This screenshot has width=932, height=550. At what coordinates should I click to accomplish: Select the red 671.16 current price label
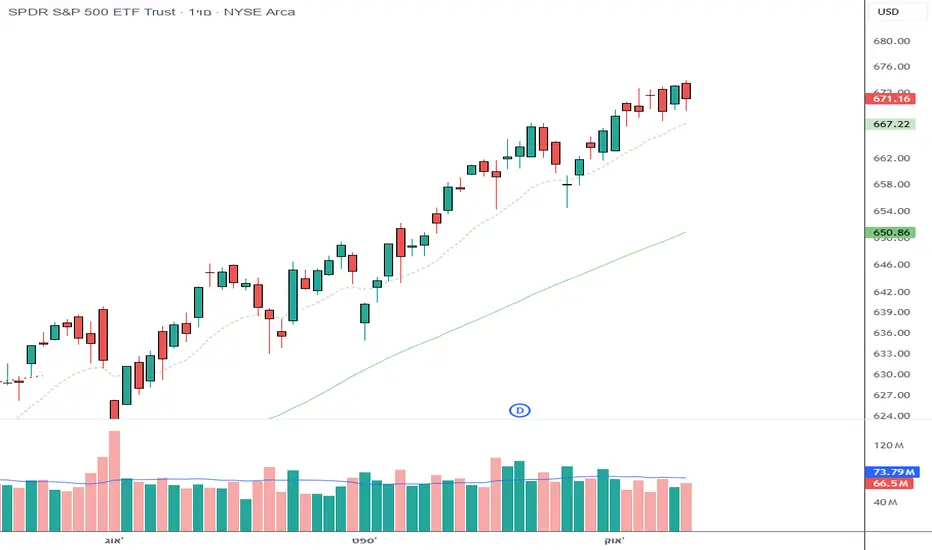891,99
